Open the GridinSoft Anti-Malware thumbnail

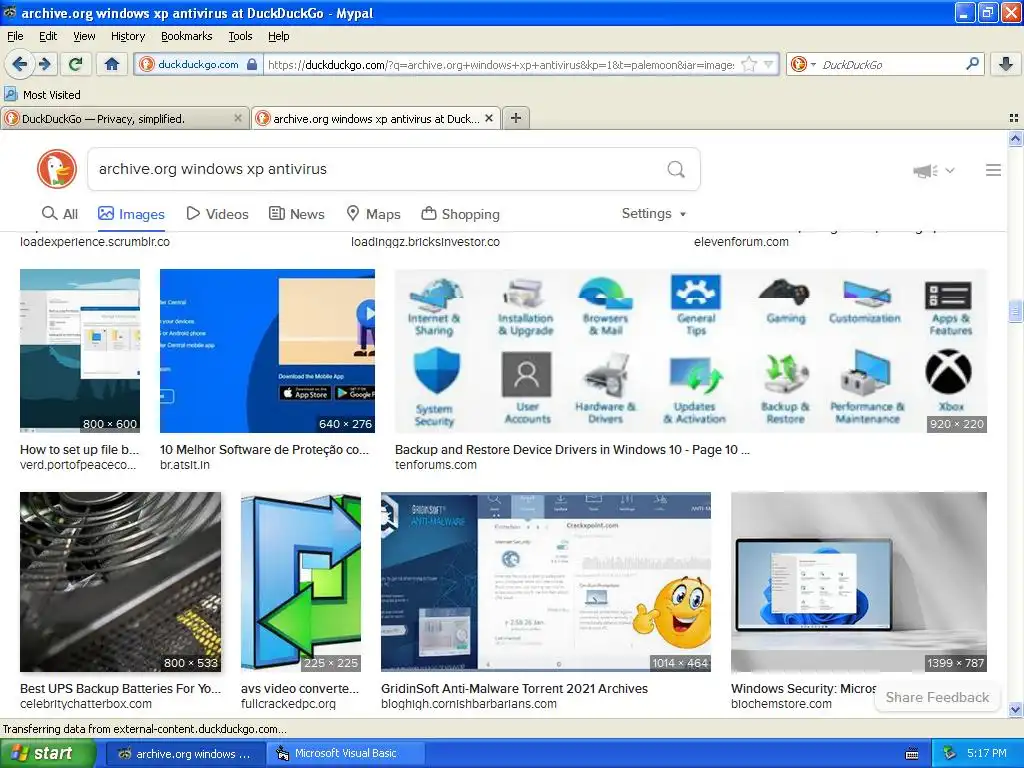tap(546, 582)
